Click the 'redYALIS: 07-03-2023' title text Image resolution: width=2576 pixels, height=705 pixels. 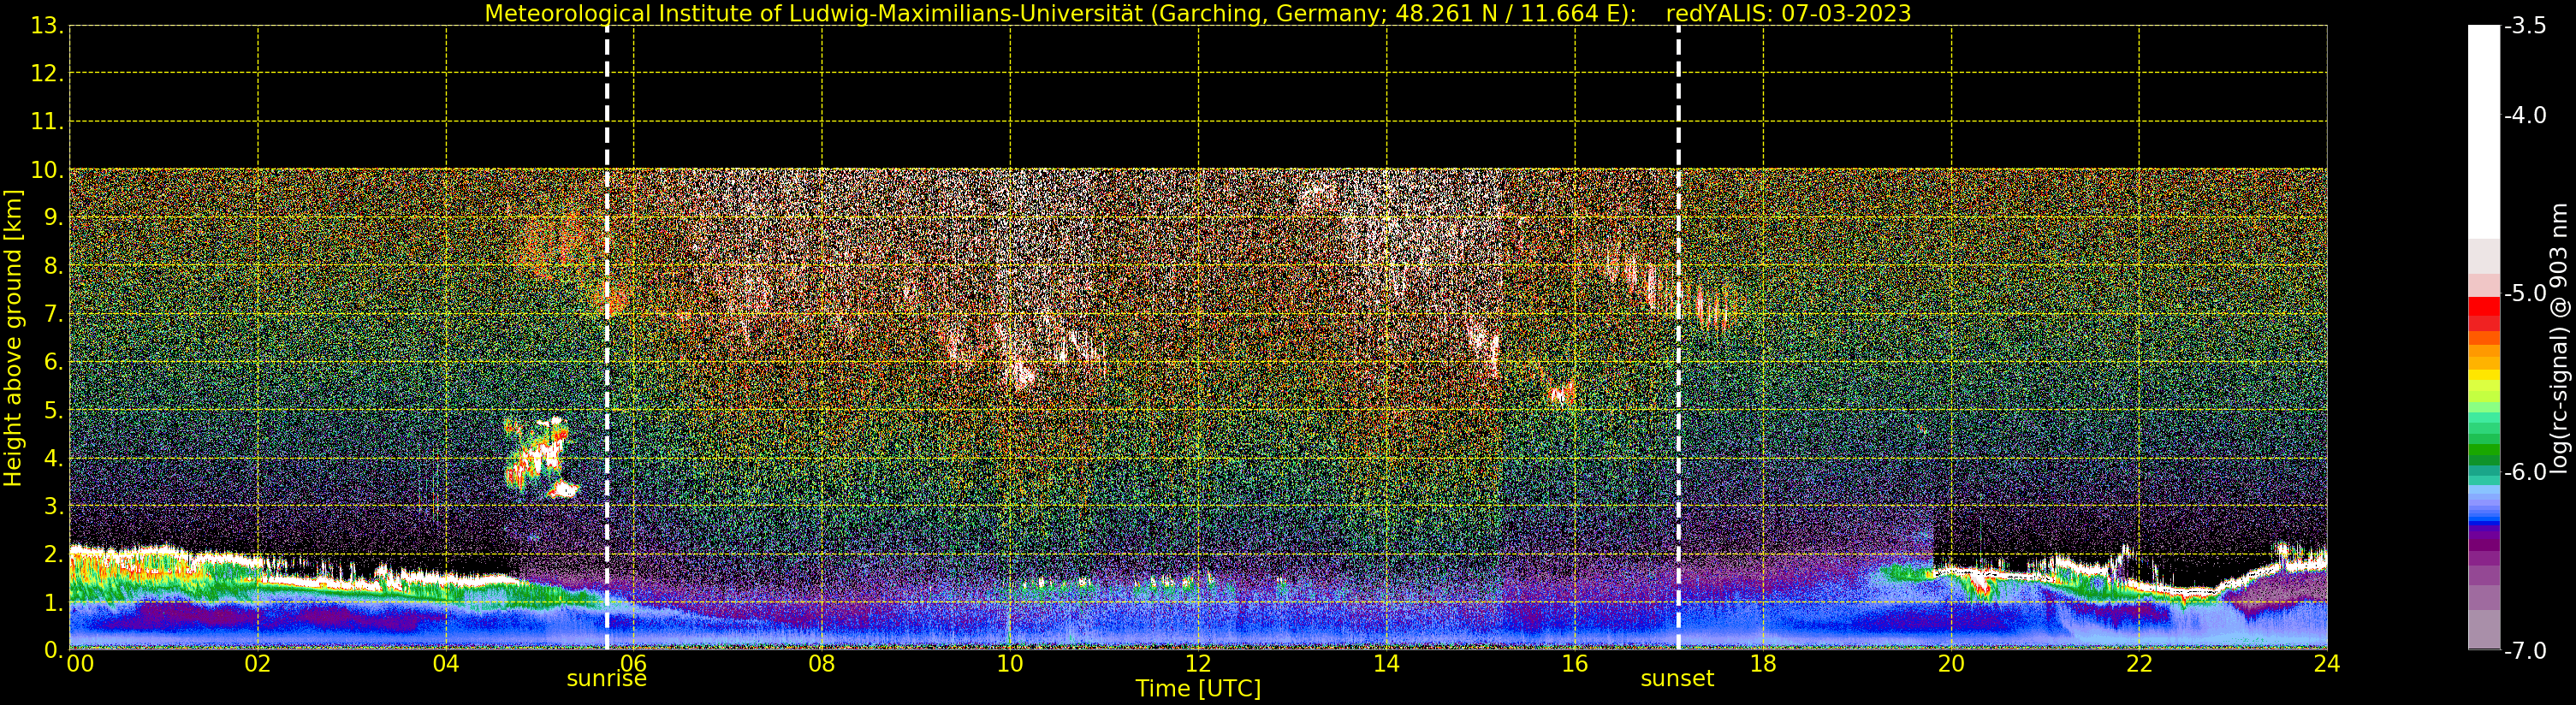pyautogui.click(x=1788, y=14)
